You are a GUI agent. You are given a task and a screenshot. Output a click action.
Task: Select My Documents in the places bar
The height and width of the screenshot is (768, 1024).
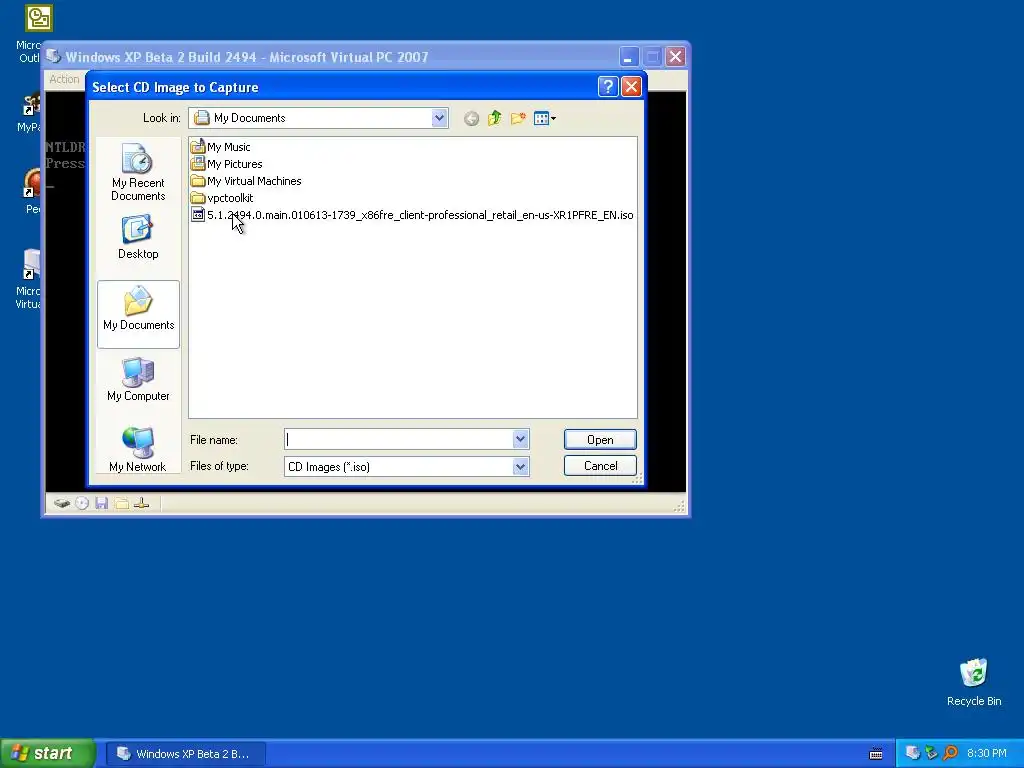(x=138, y=314)
